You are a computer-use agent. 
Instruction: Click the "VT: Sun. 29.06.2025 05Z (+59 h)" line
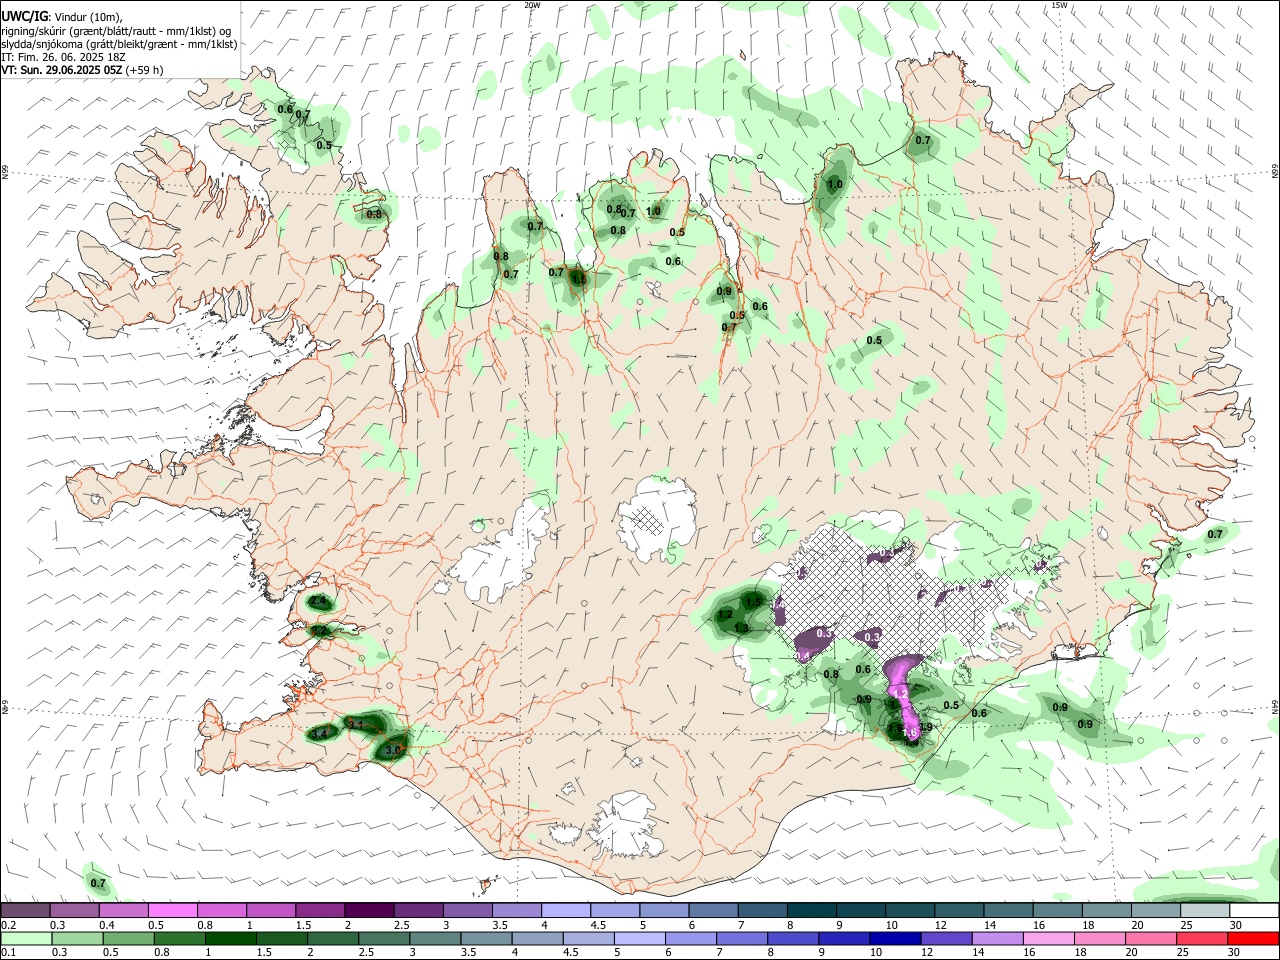[x=82, y=70]
